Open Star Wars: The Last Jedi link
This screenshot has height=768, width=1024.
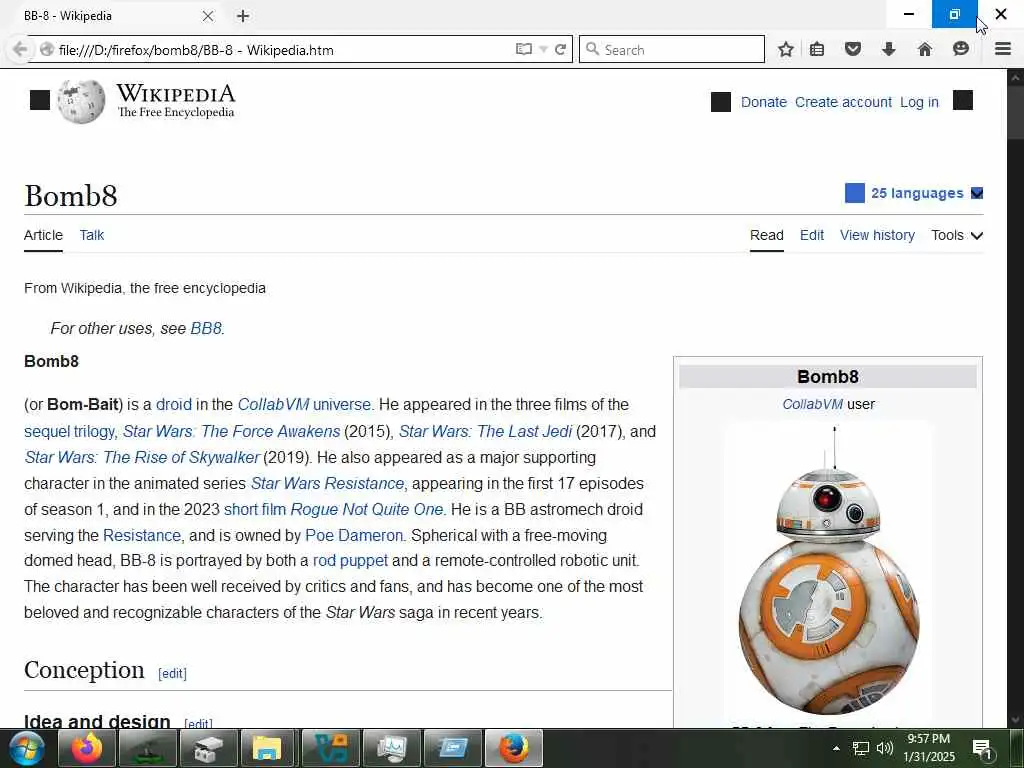485,432
